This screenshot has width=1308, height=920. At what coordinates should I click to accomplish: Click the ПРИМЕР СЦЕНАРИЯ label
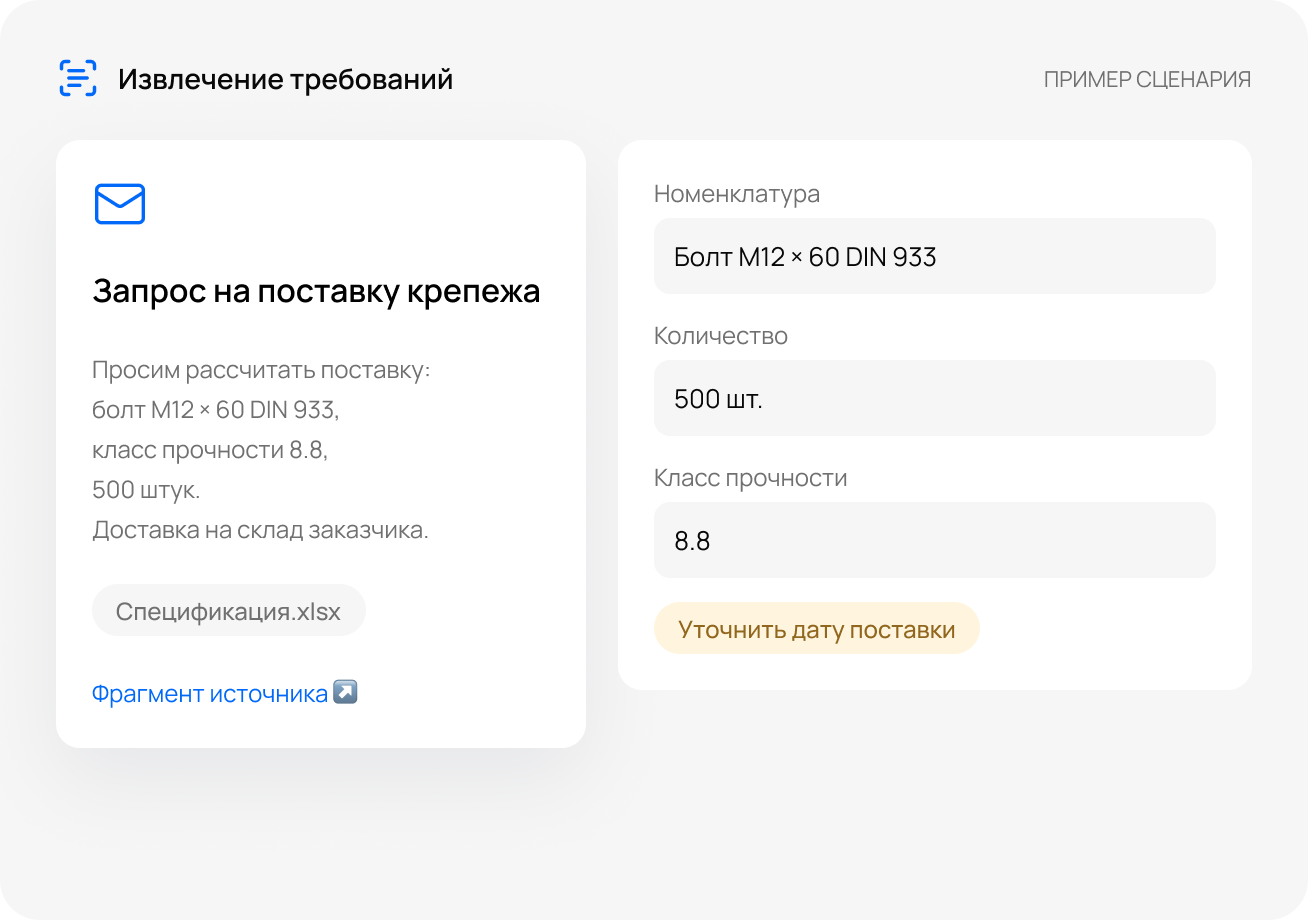pos(1147,79)
